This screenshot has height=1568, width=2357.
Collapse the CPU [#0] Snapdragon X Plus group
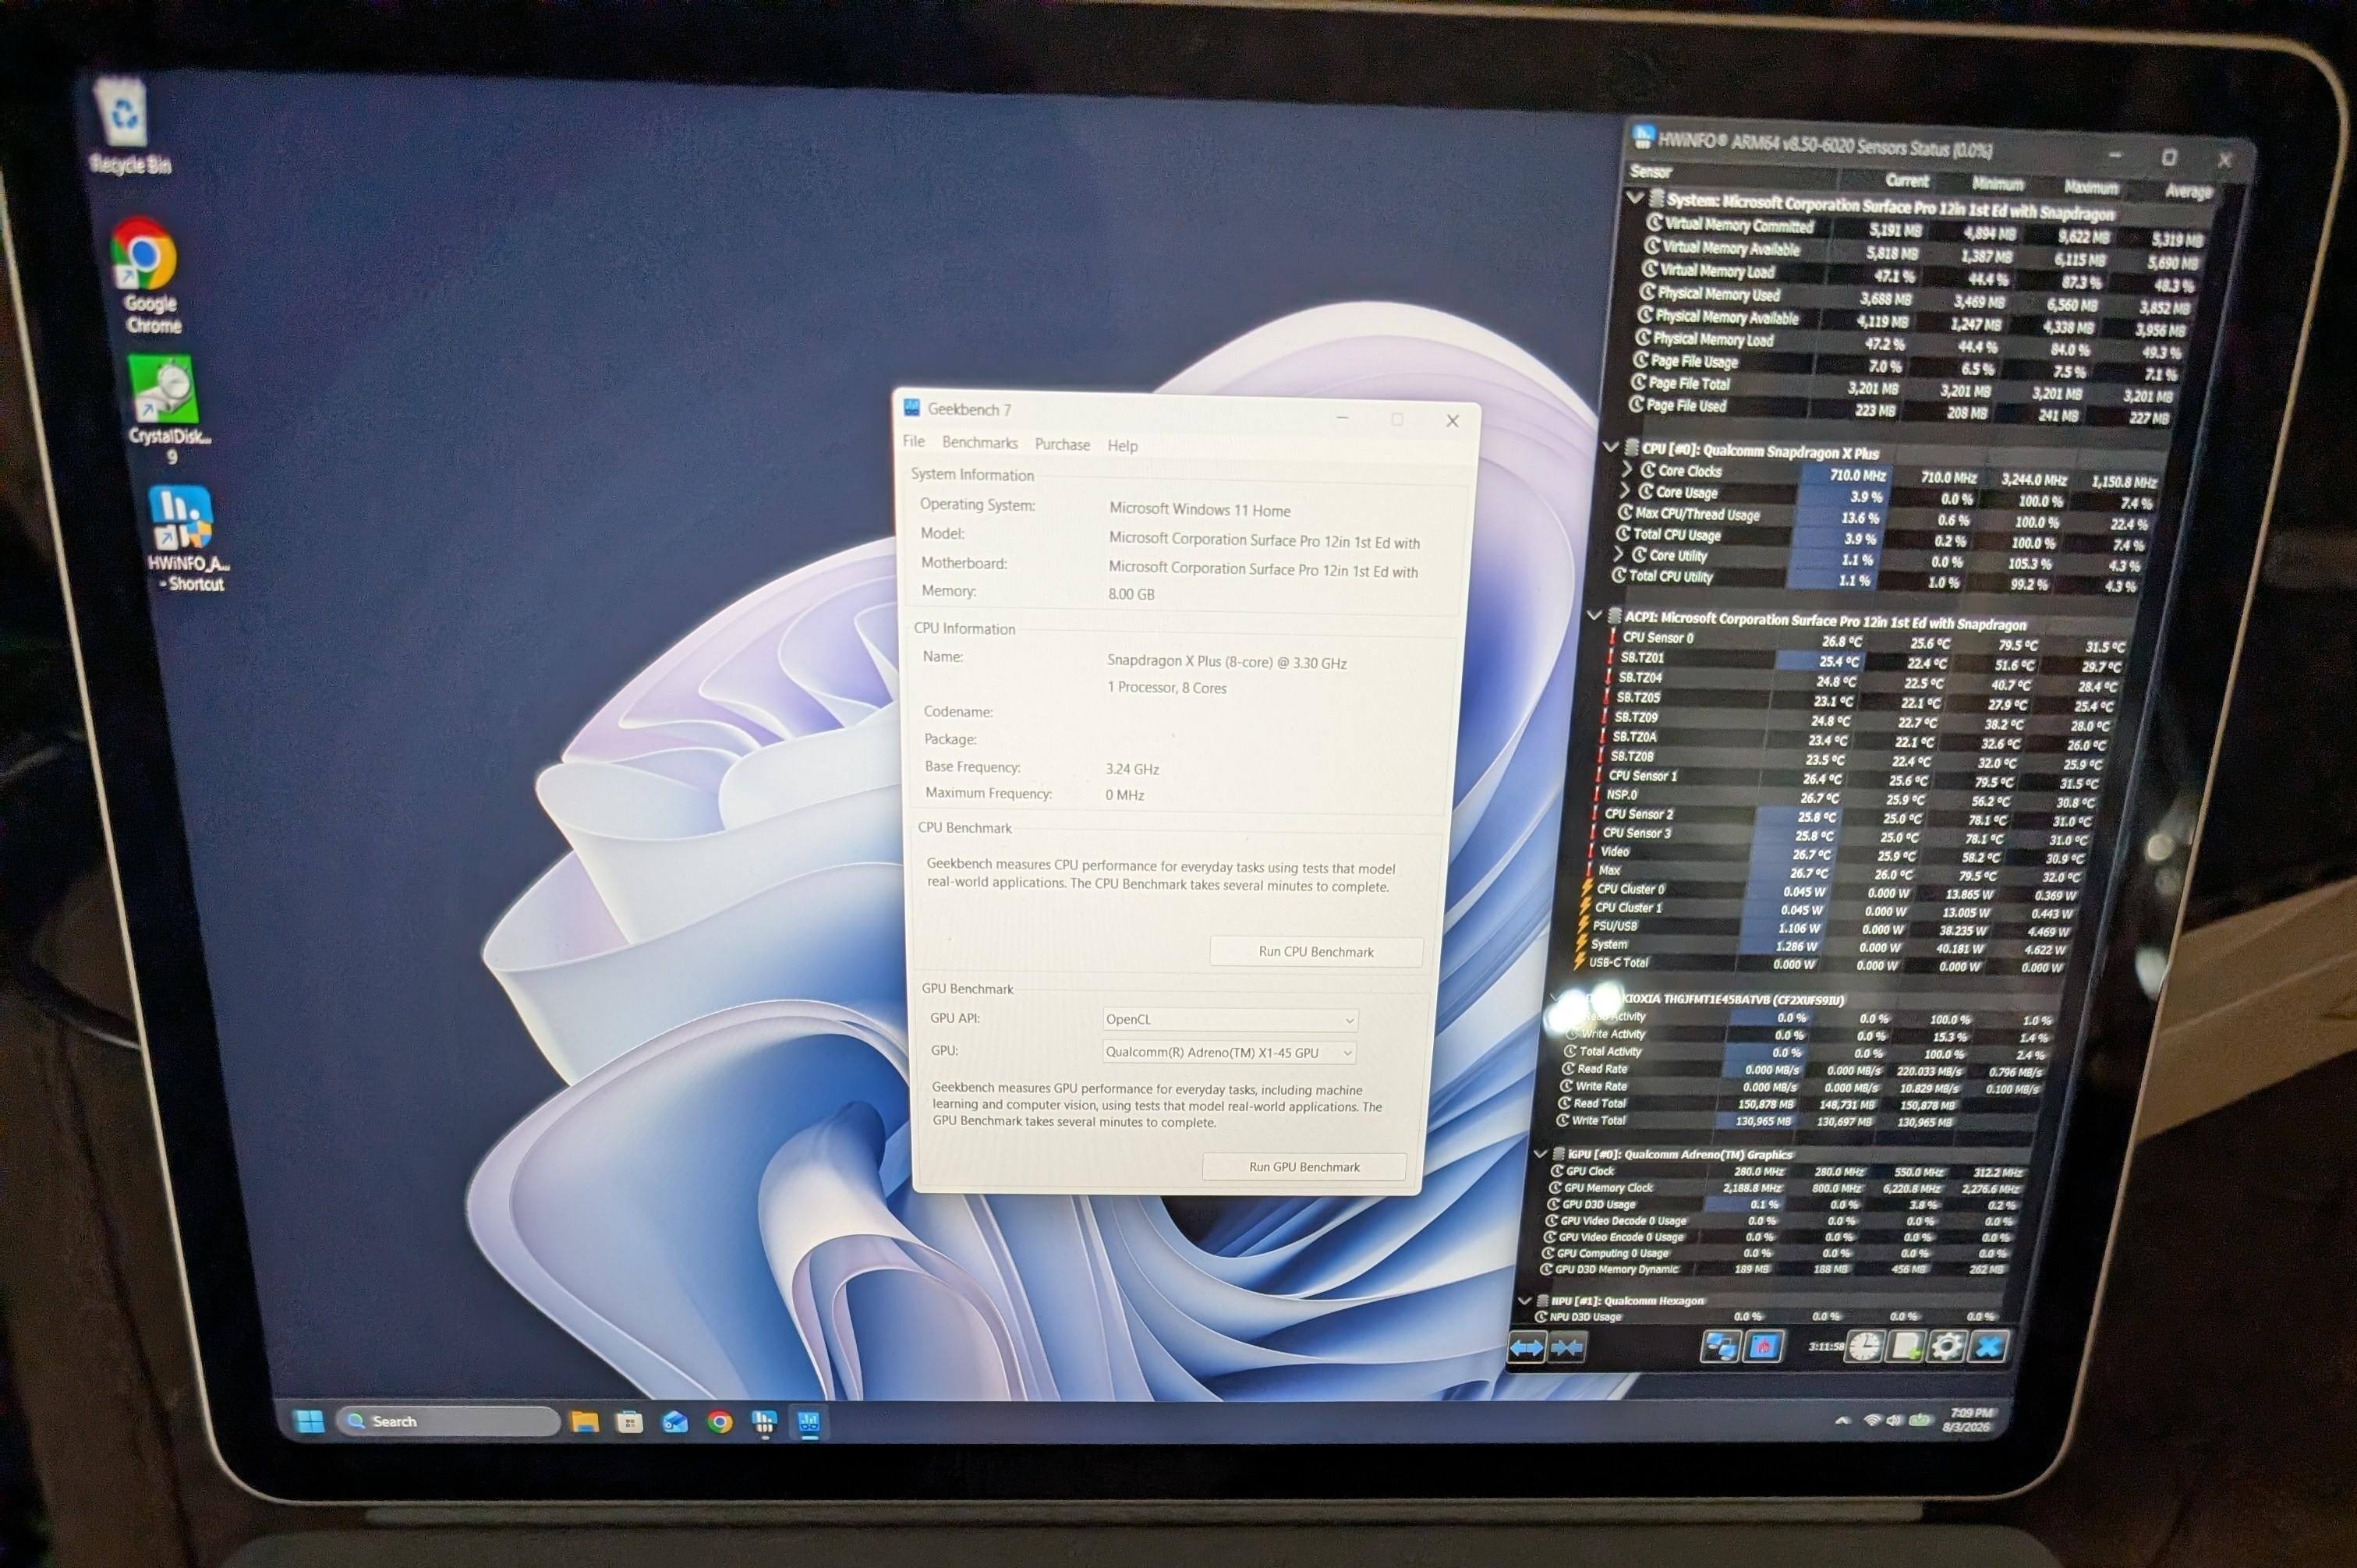tap(1610, 447)
